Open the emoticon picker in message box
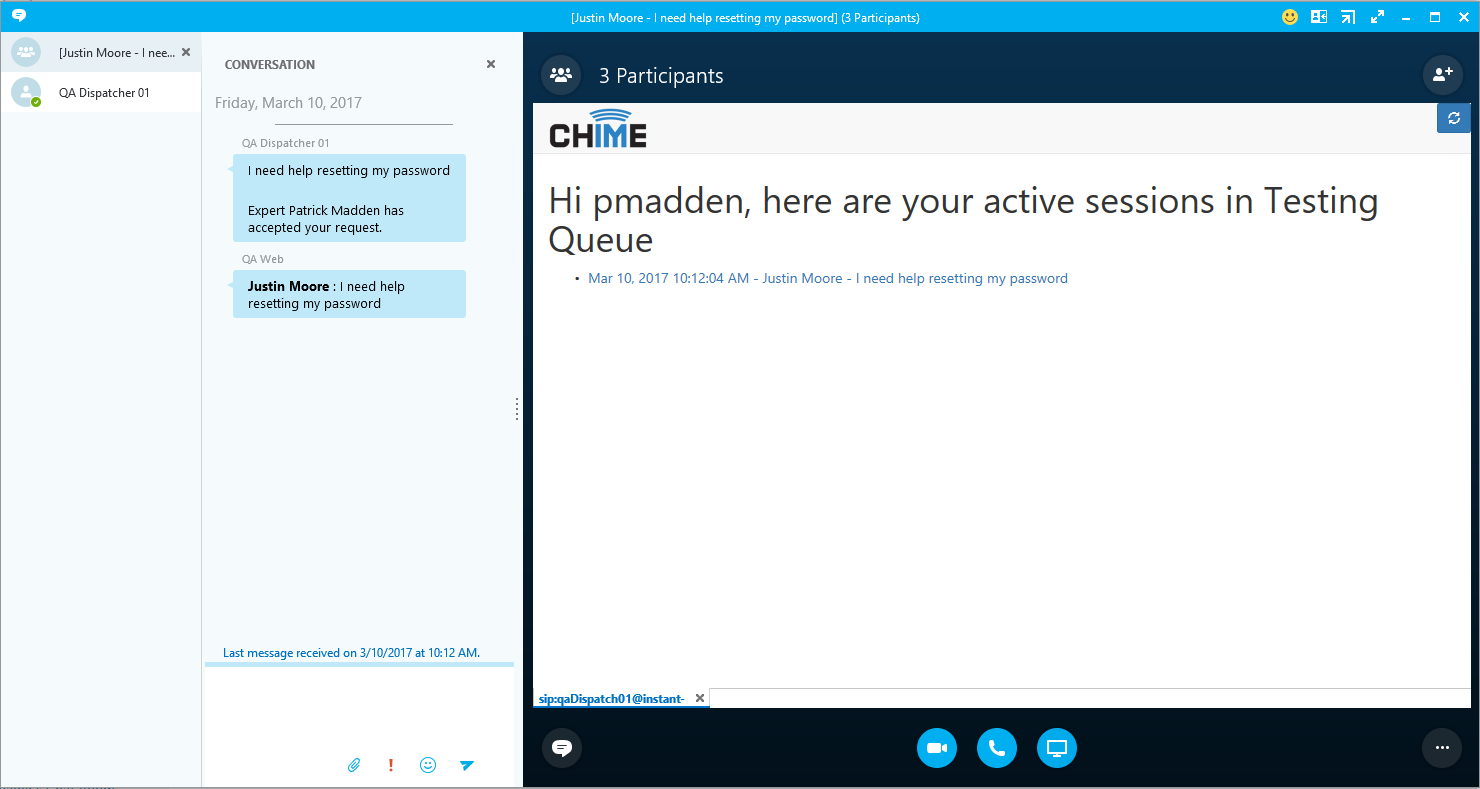Viewport: 1480px width, 789px height. point(428,765)
